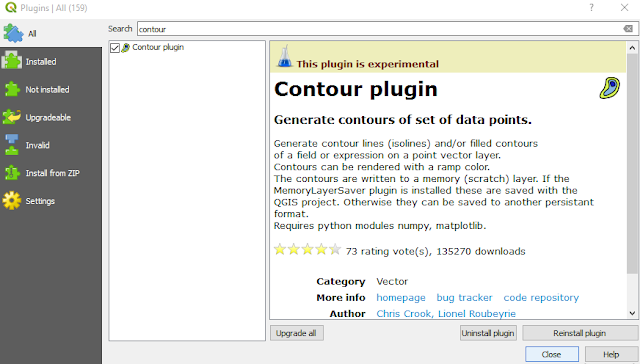
Task: Click the Contour plugin logo icon
Action: tap(609, 88)
